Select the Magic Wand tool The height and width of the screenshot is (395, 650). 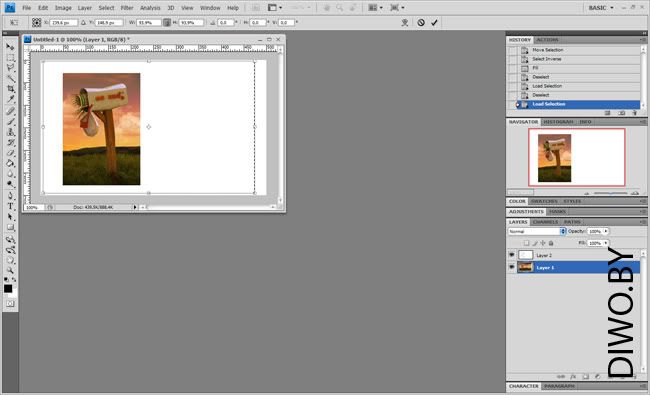[x=10, y=78]
